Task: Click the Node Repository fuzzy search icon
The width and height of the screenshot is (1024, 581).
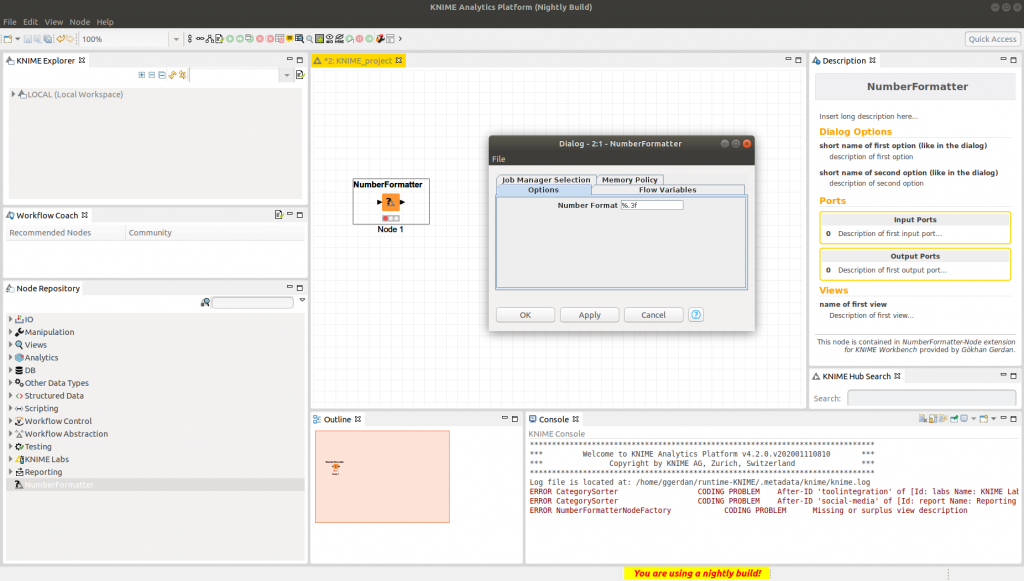Action: [x=205, y=302]
